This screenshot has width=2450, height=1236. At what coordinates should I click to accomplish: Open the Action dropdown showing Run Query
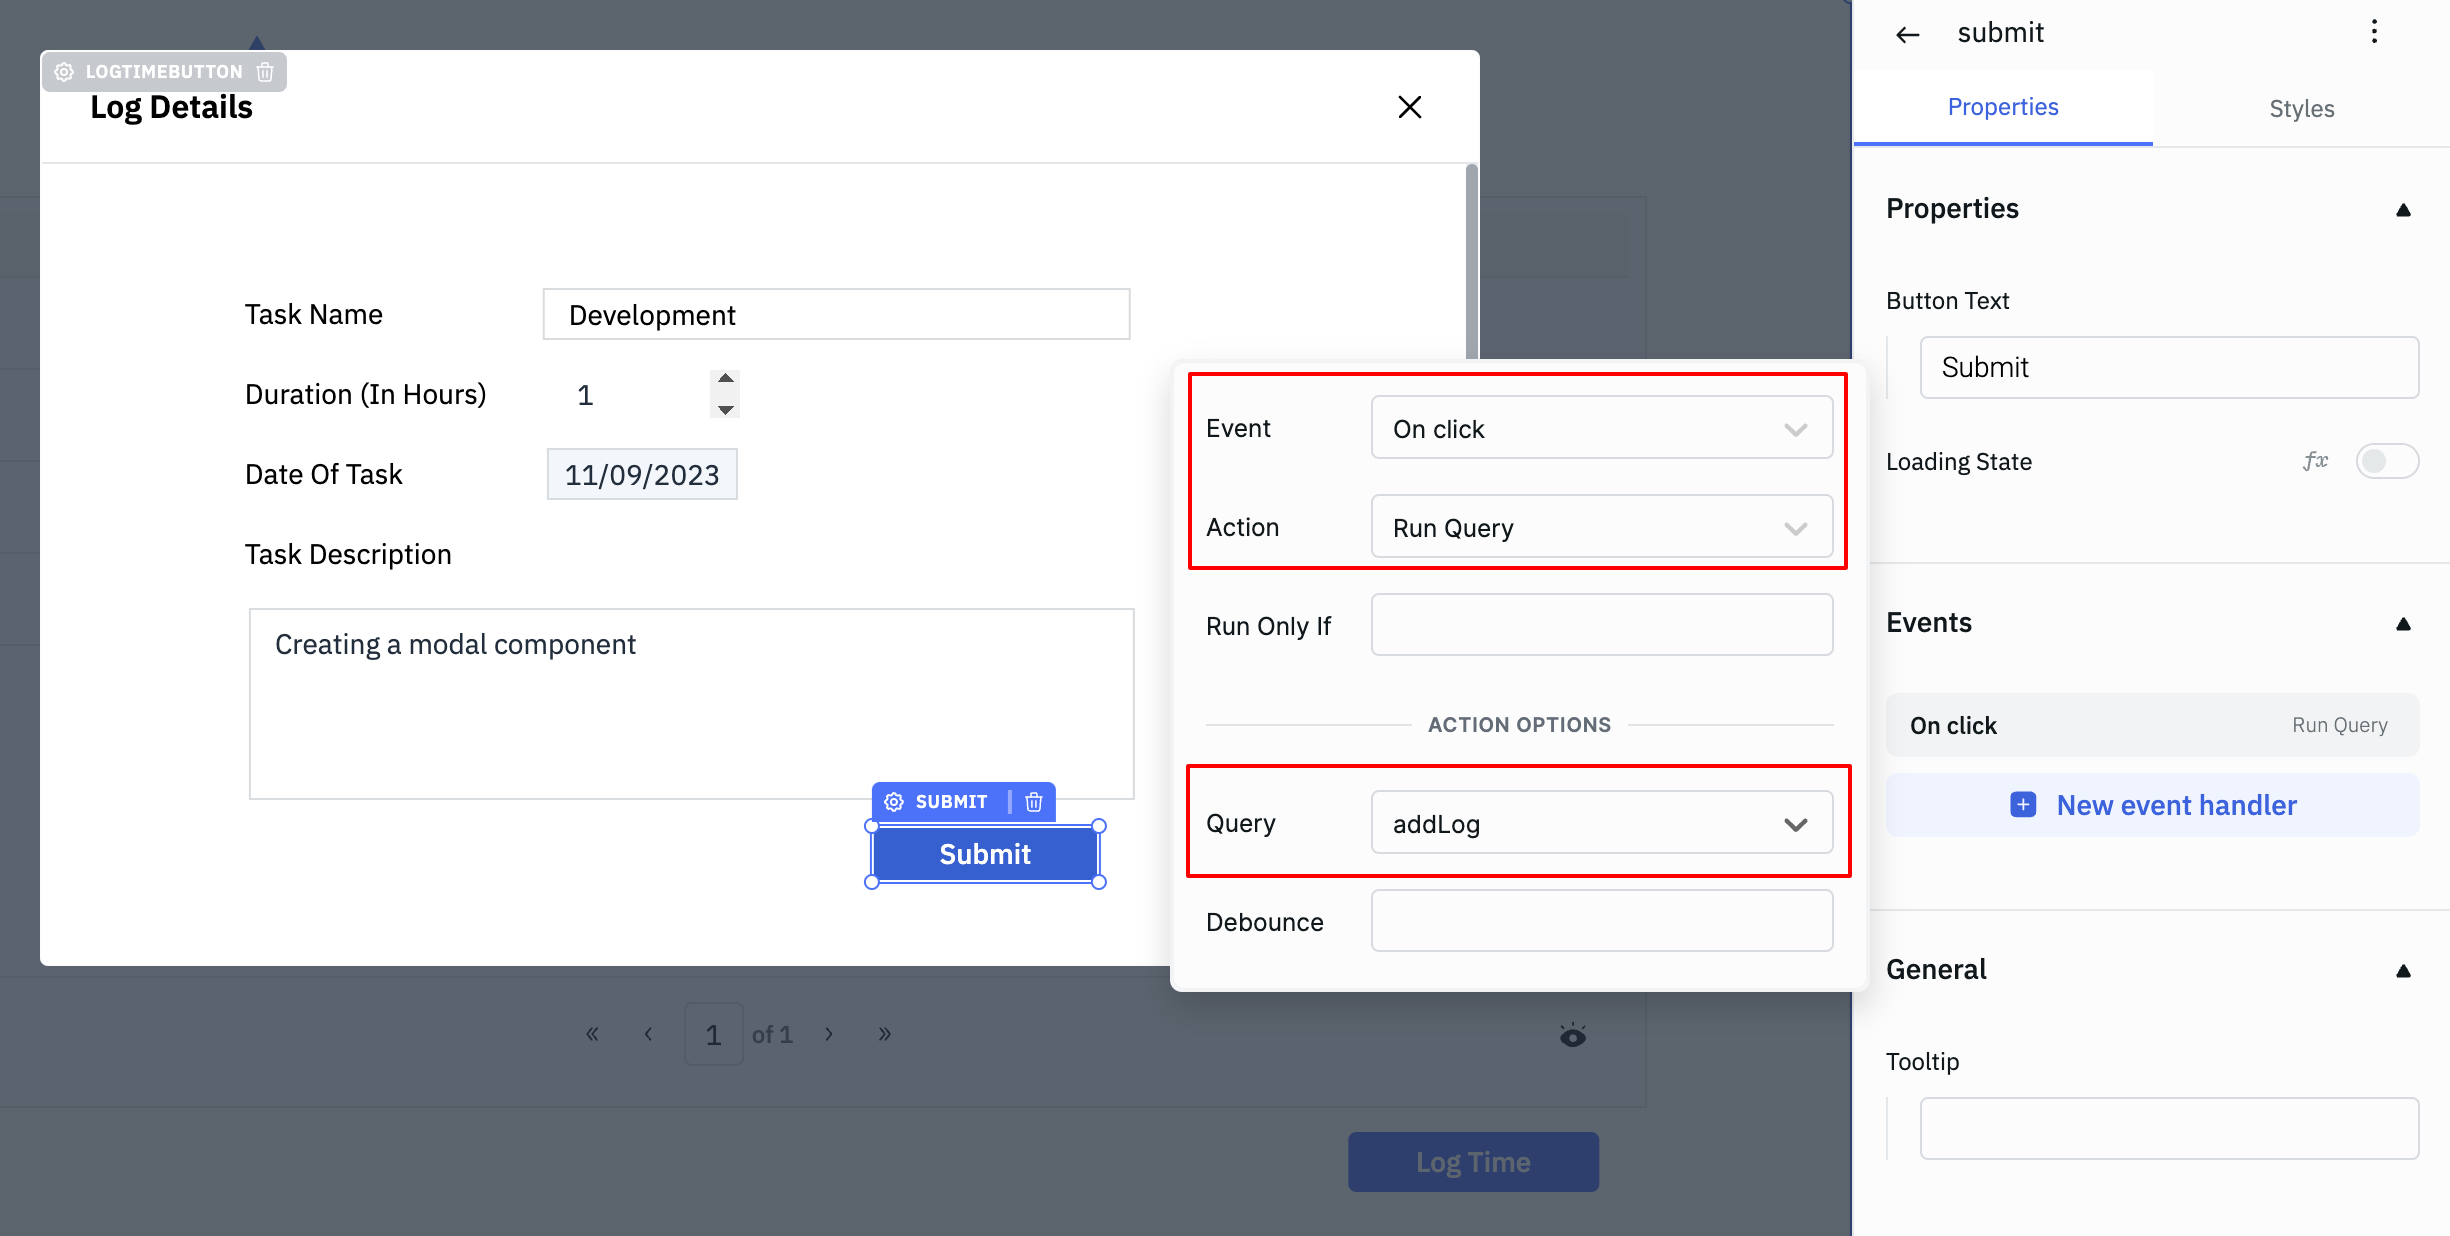[1601, 527]
